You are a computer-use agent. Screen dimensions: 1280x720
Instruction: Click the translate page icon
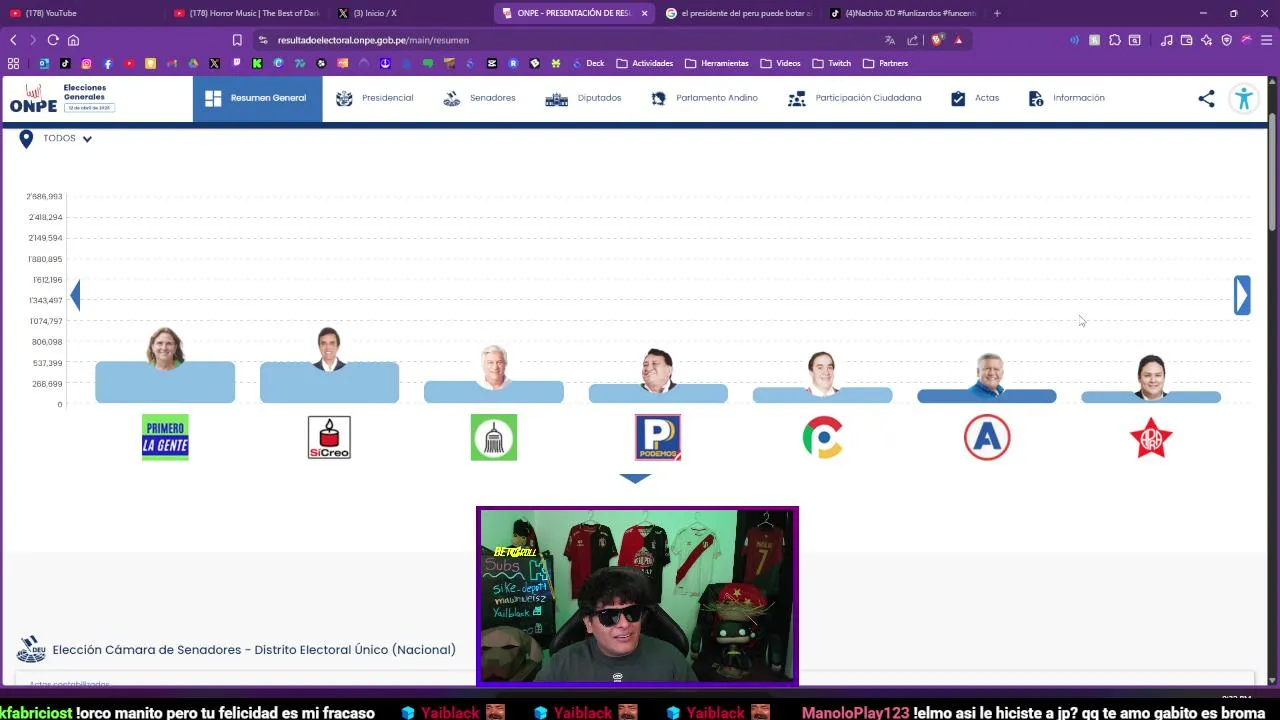pyautogui.click(x=889, y=40)
